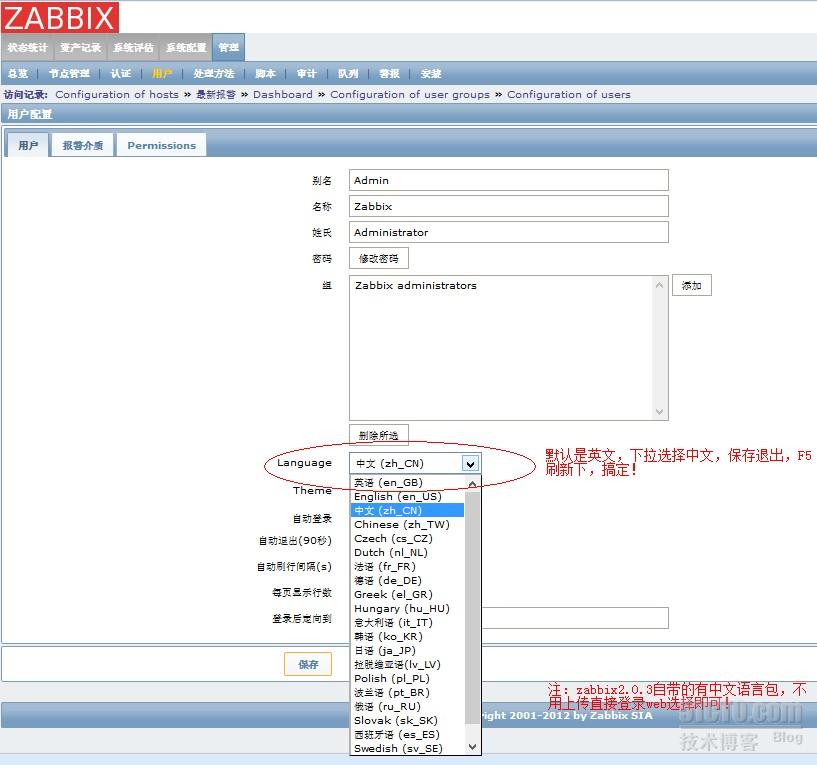The image size is (817, 765).
Task: Choose Dutch (nl_NL) language option
Action: click(407, 552)
